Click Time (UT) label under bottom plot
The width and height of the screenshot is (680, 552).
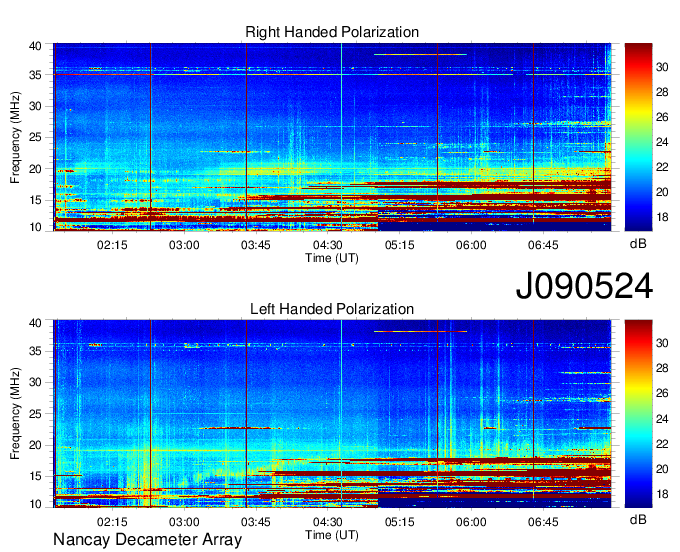pyautogui.click(x=332, y=535)
